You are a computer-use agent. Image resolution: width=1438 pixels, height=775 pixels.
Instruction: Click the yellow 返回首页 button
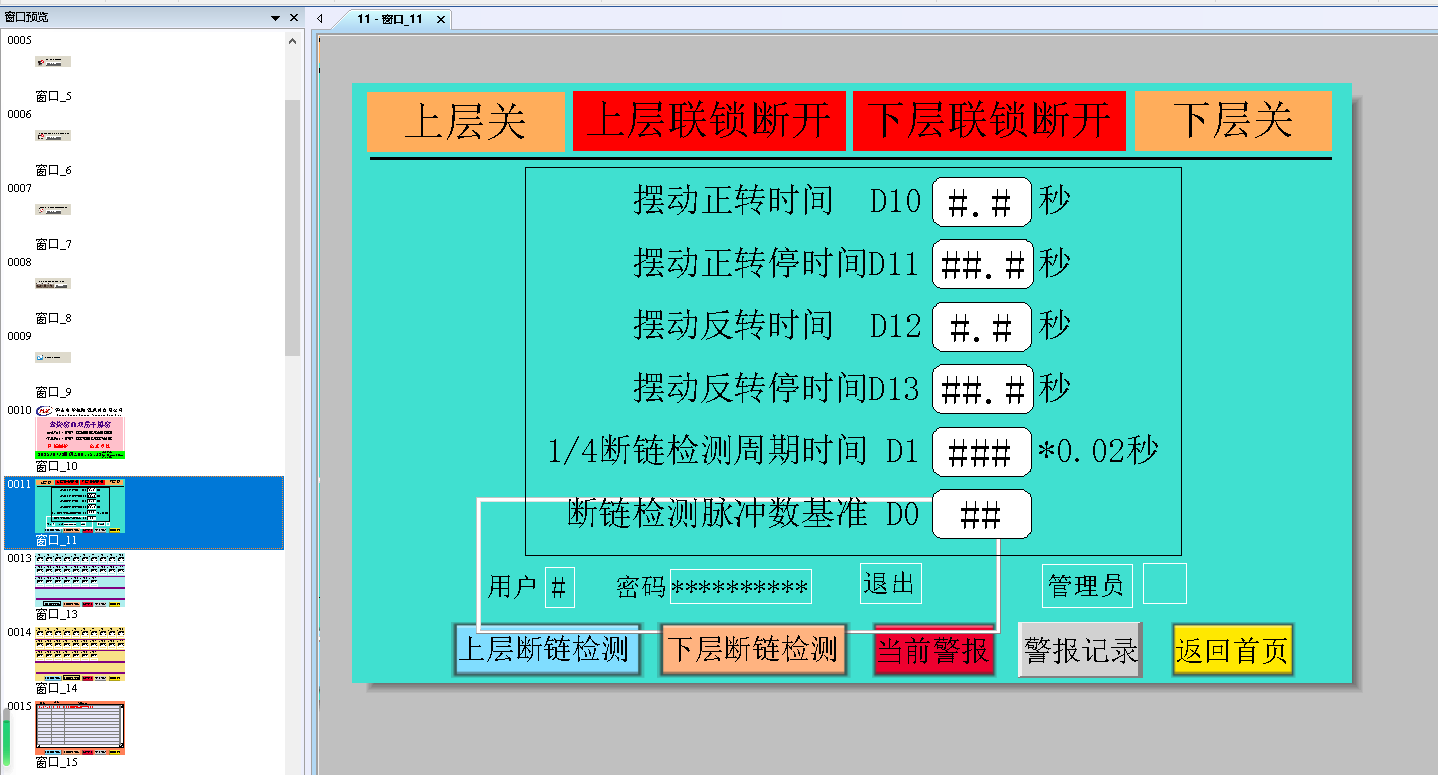coord(1232,651)
